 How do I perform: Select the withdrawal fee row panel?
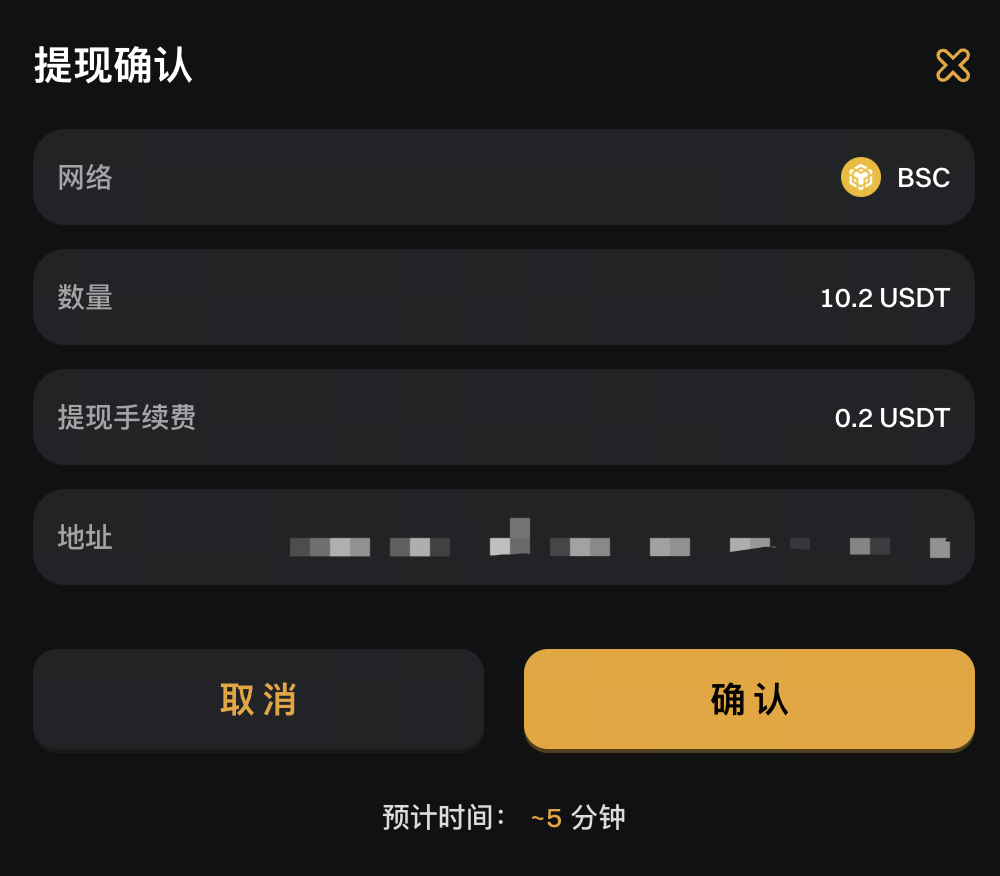[x=500, y=417]
